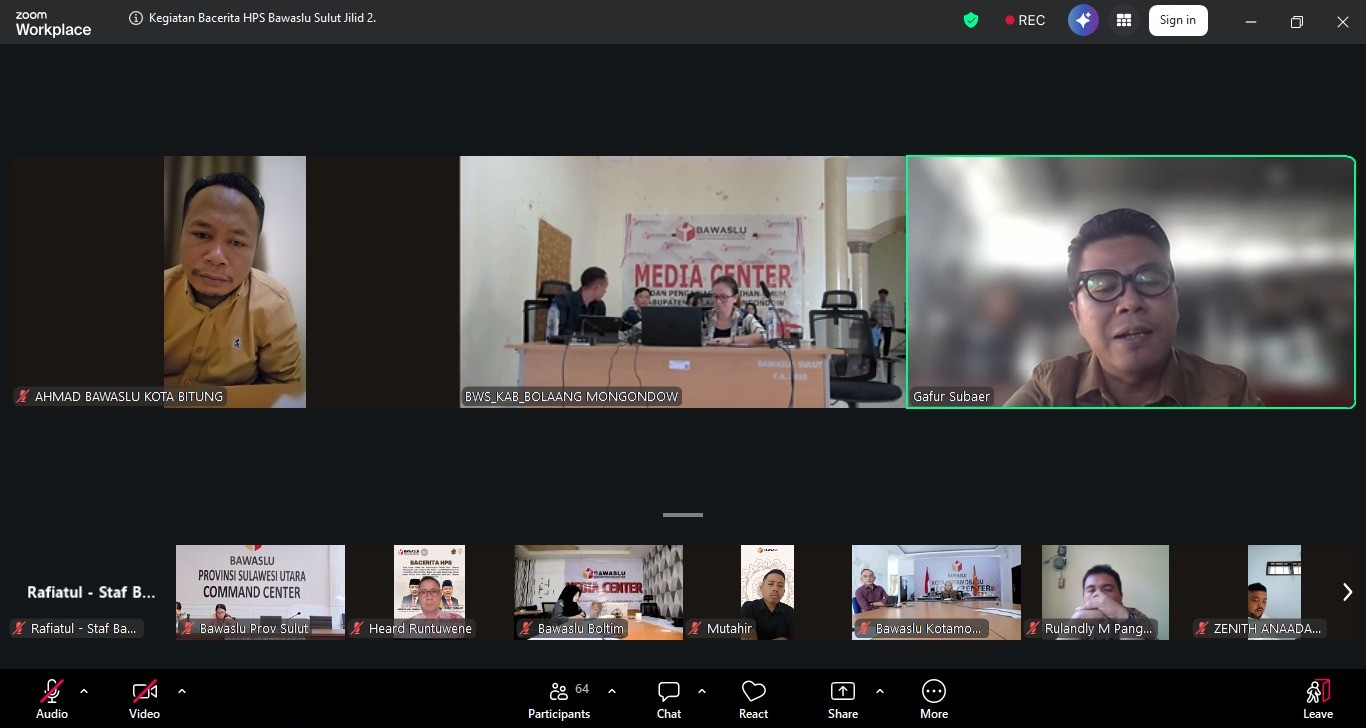Click the REC recording indicator
1366x728 pixels.
coord(1025,20)
